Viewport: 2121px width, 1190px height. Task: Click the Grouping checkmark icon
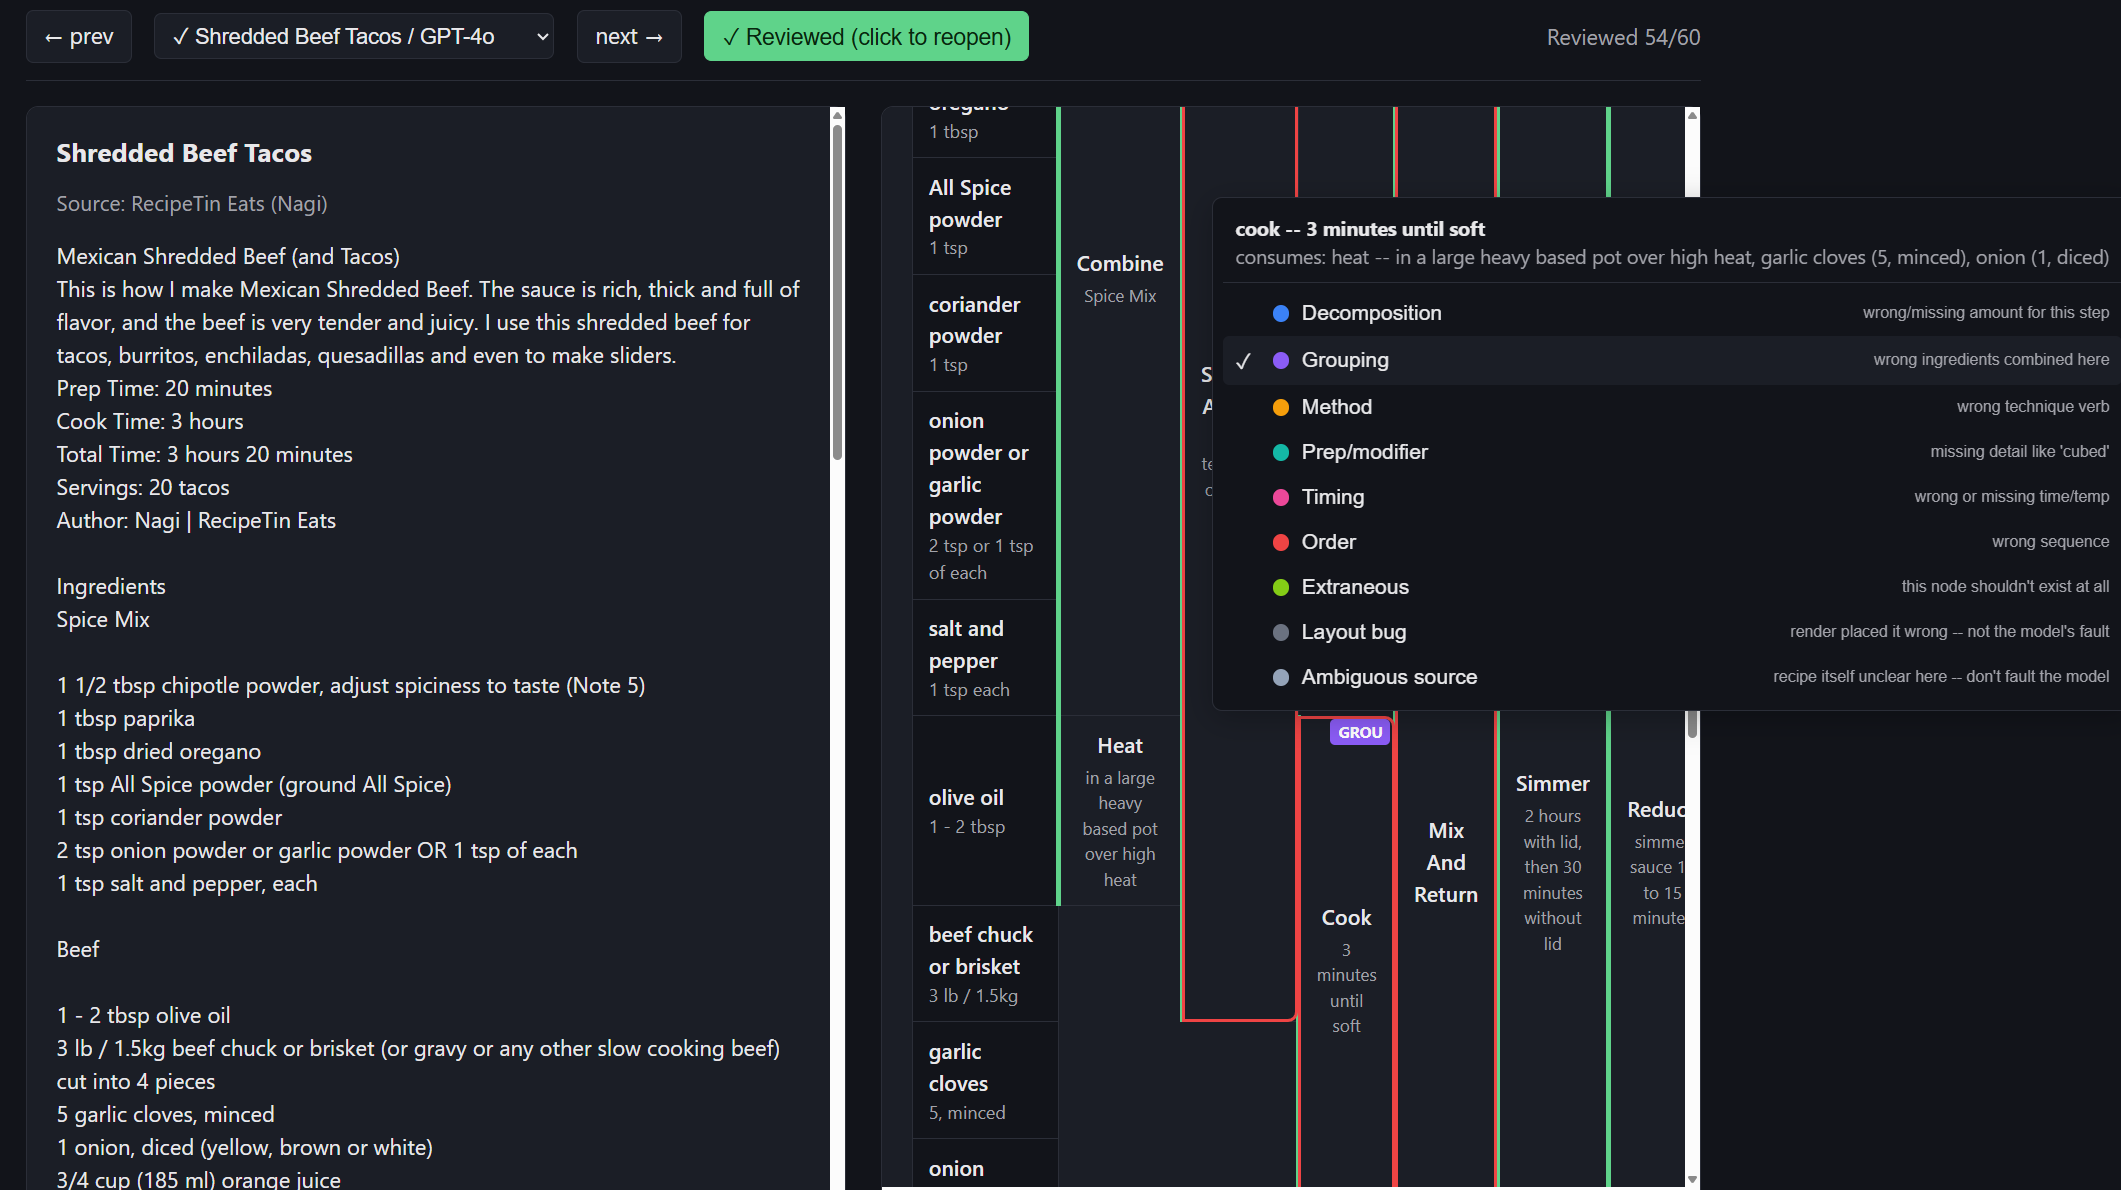point(1243,361)
